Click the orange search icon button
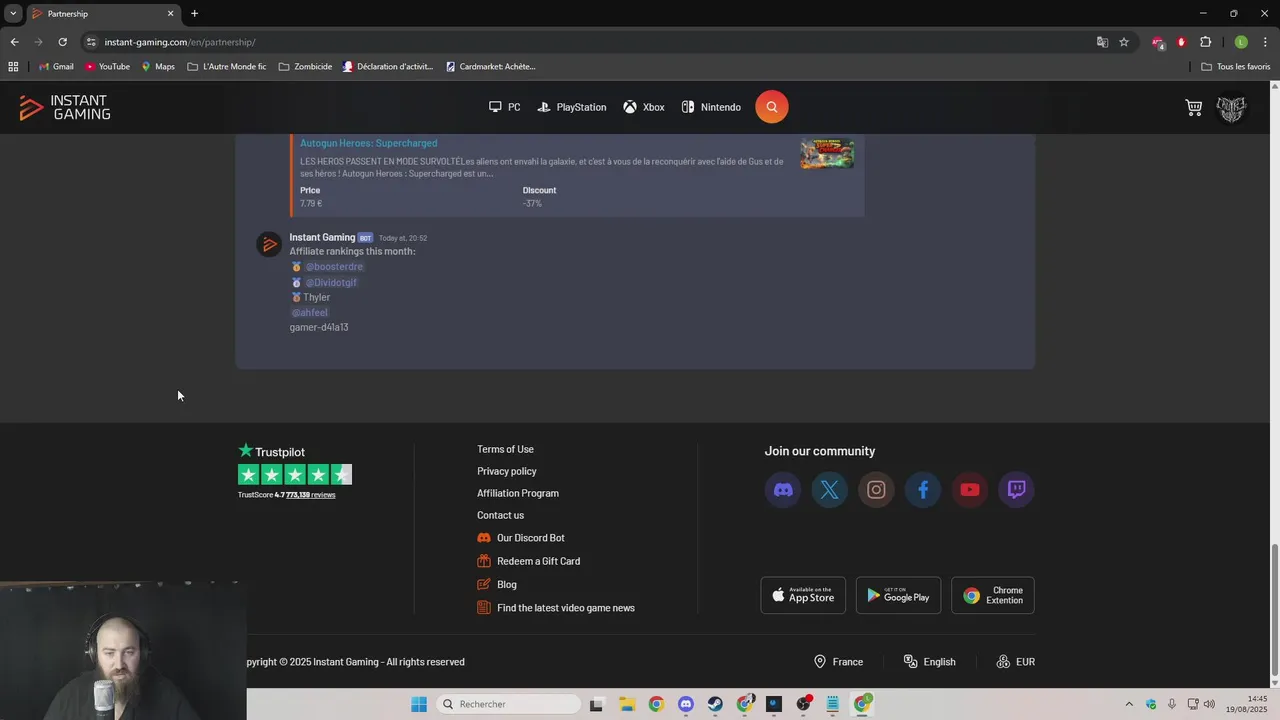Viewport: 1280px width, 720px height. pos(771,107)
